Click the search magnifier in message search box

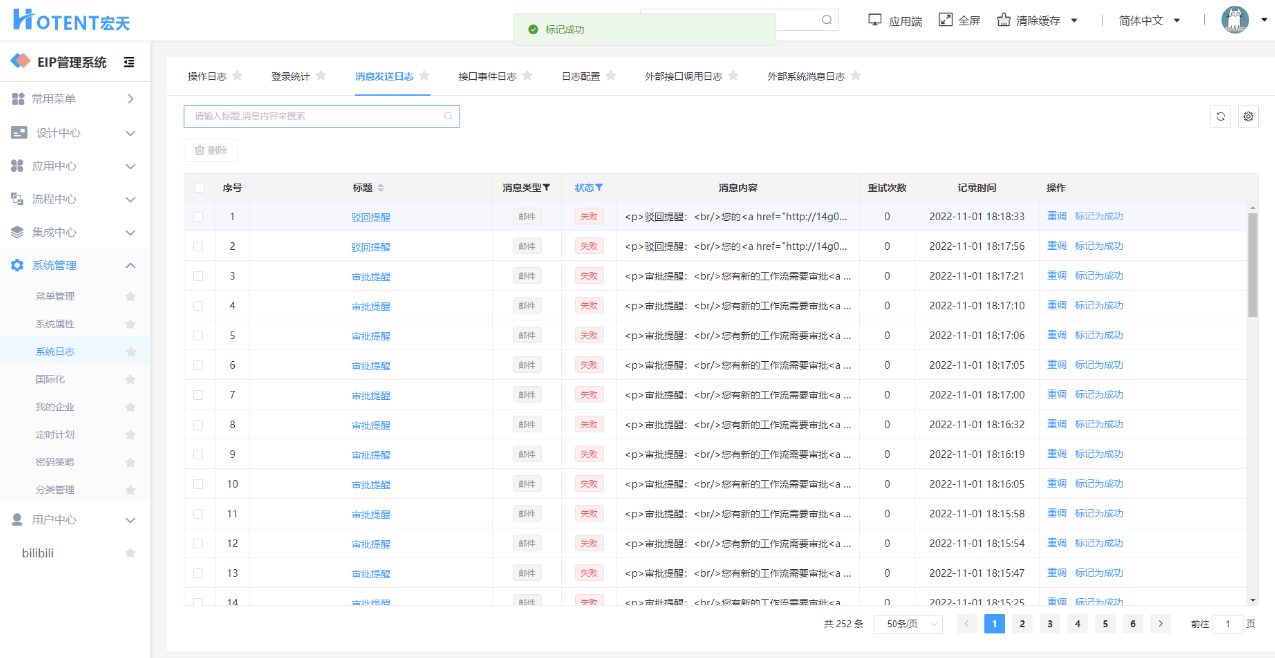448,116
